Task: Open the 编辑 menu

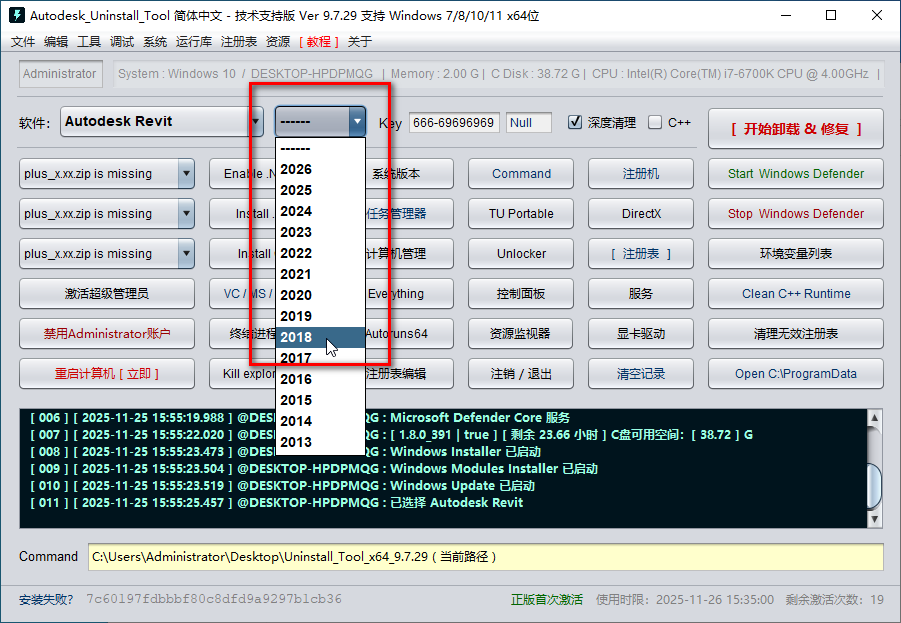Action: point(56,41)
